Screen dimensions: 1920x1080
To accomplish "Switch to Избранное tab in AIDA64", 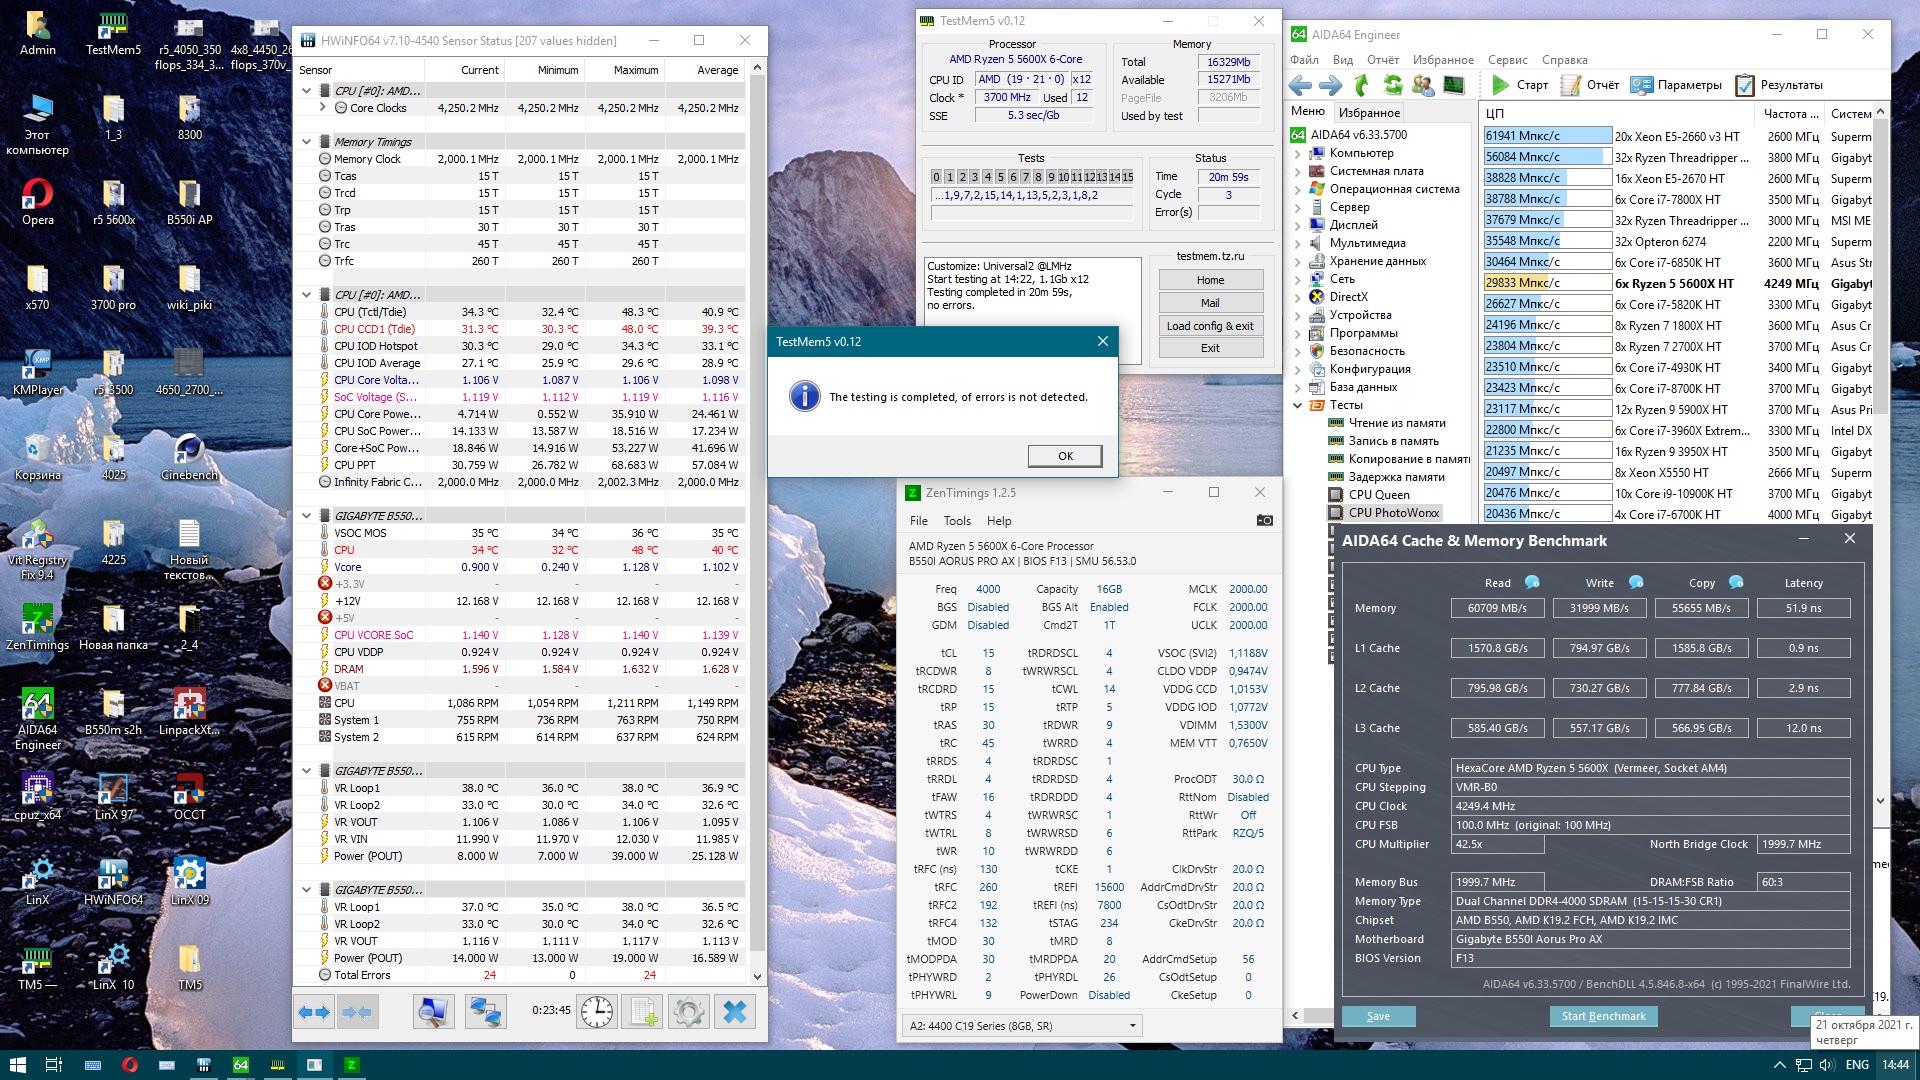I will pos(1369,113).
